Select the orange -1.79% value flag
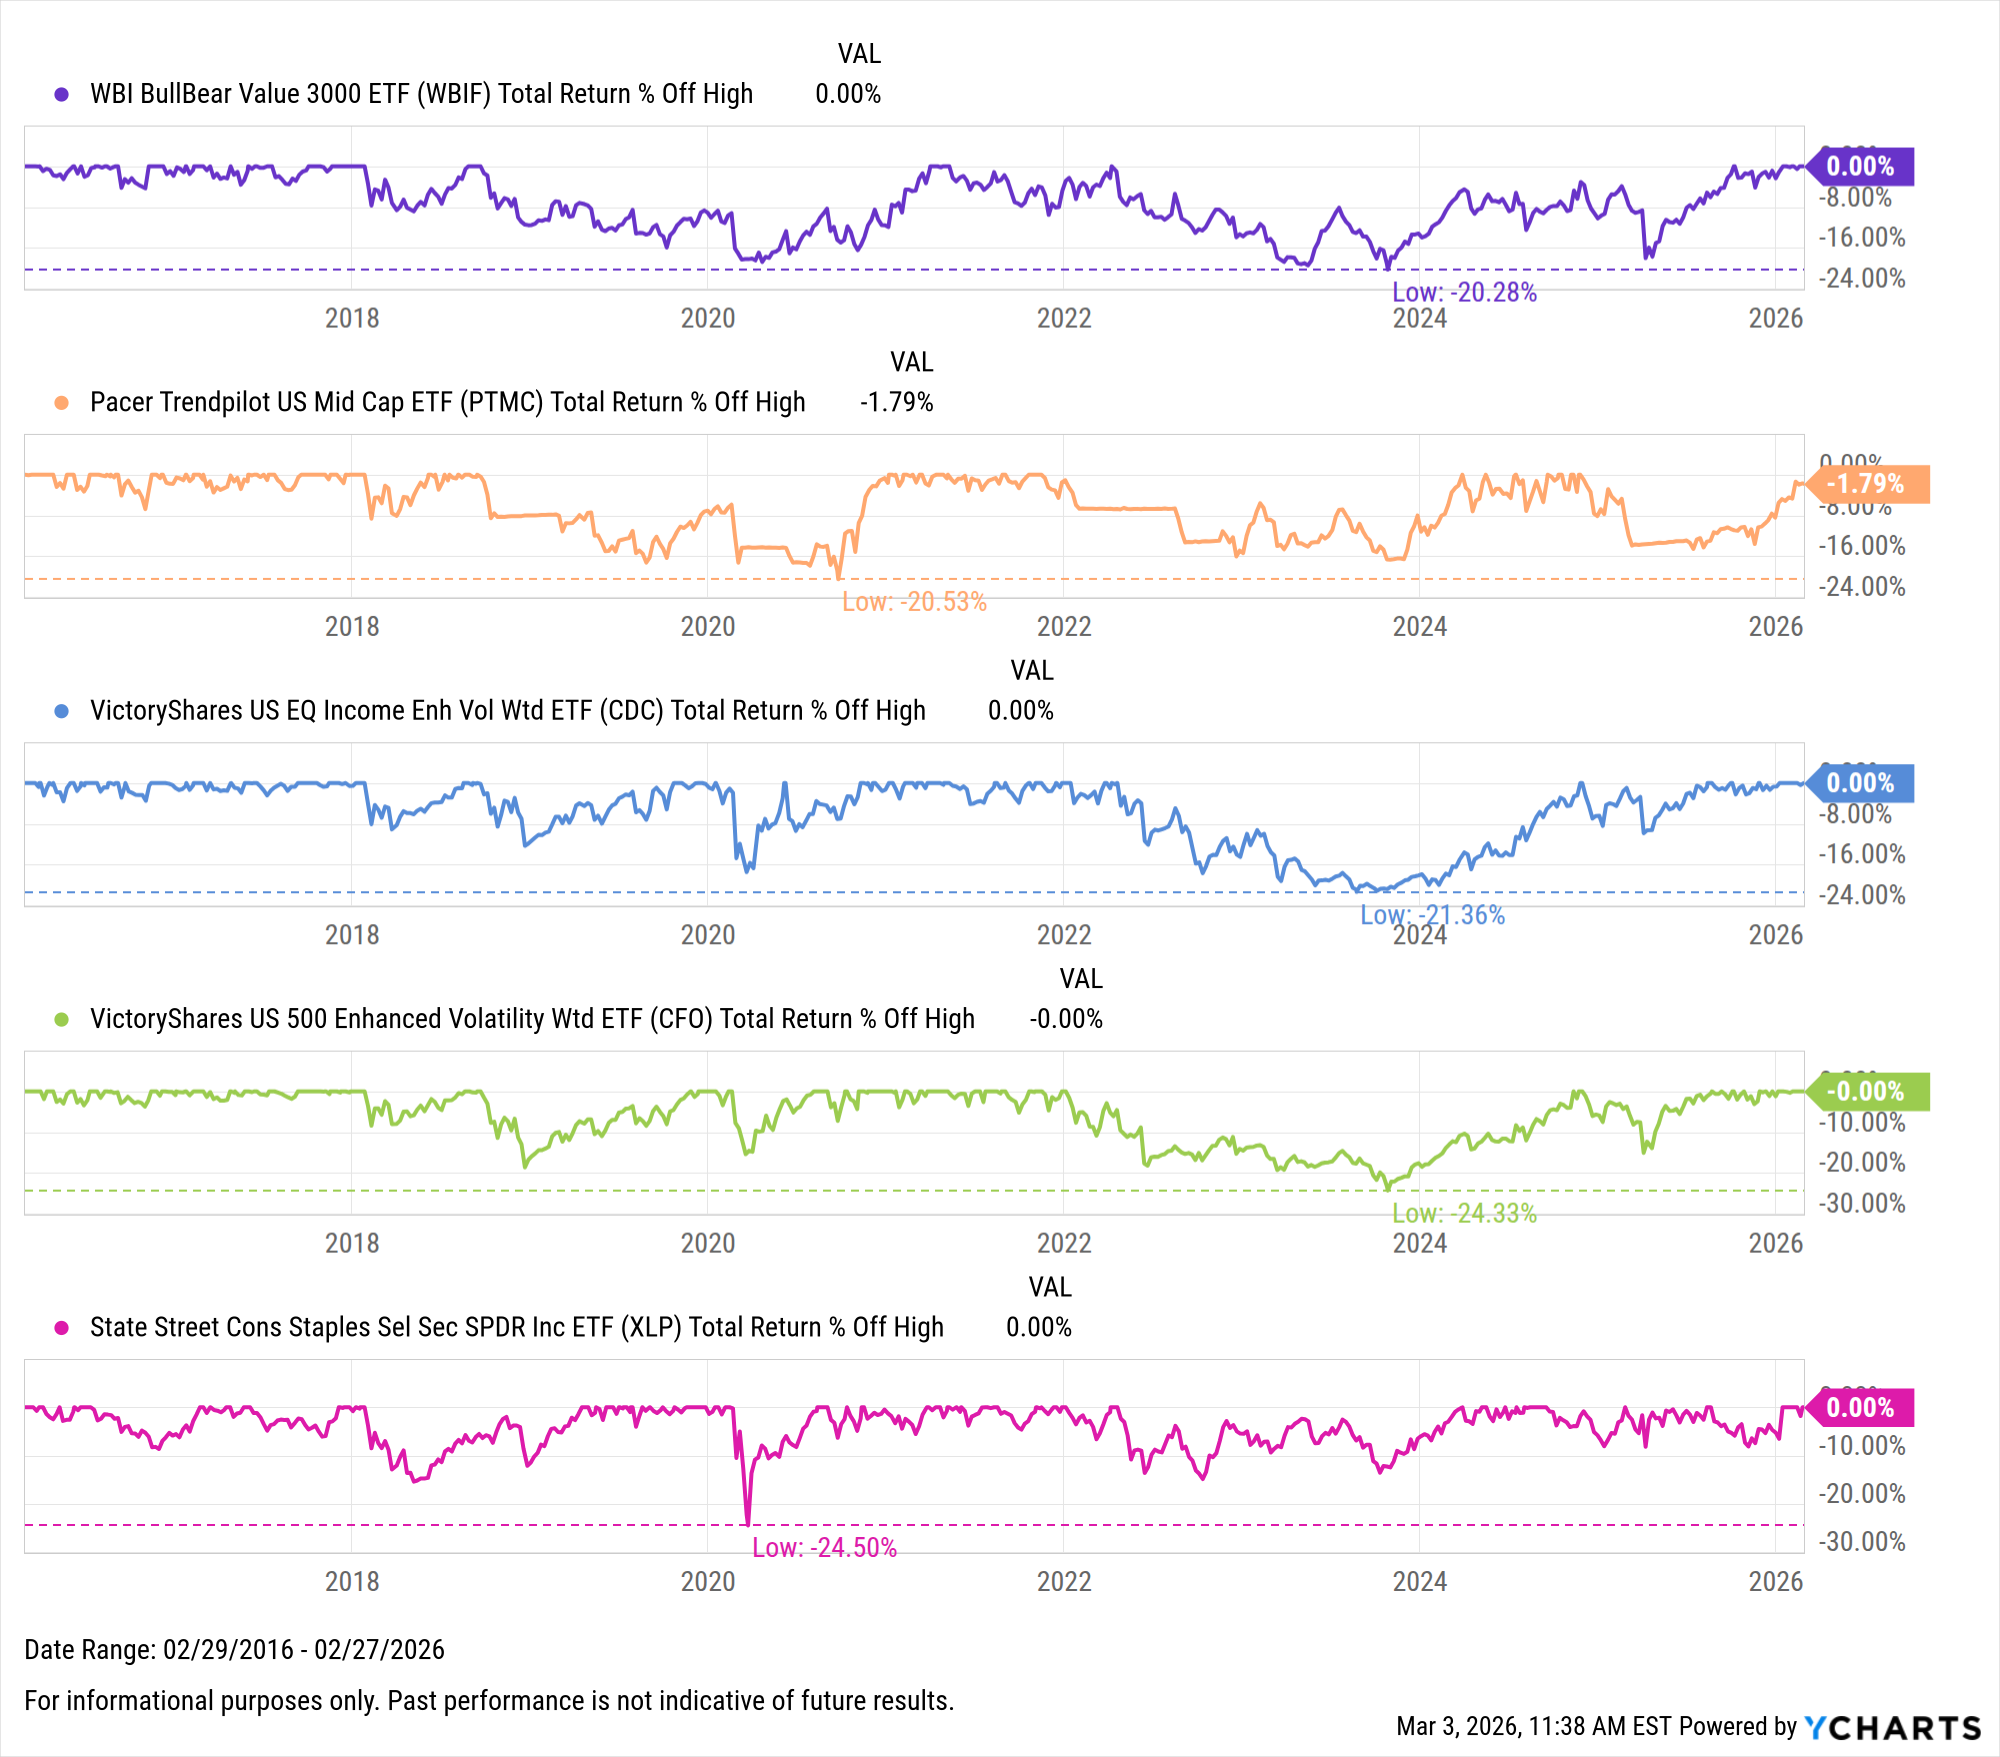The width and height of the screenshot is (2000, 1757). click(x=1866, y=484)
